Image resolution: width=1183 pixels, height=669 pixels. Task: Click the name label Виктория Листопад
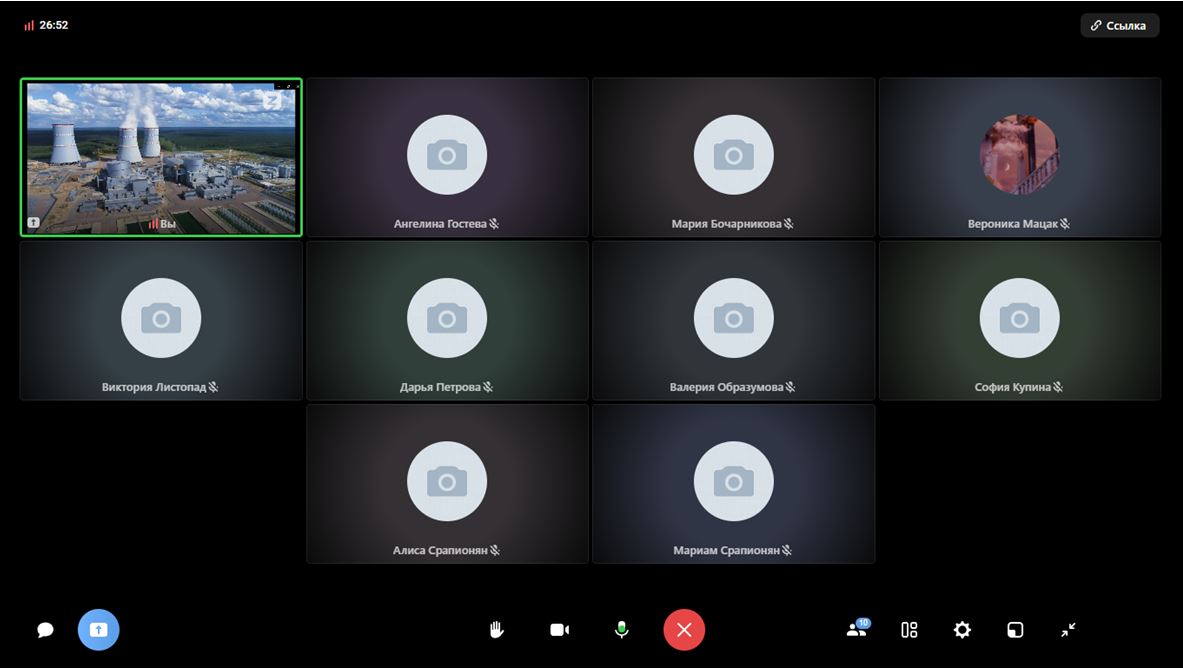coord(154,387)
